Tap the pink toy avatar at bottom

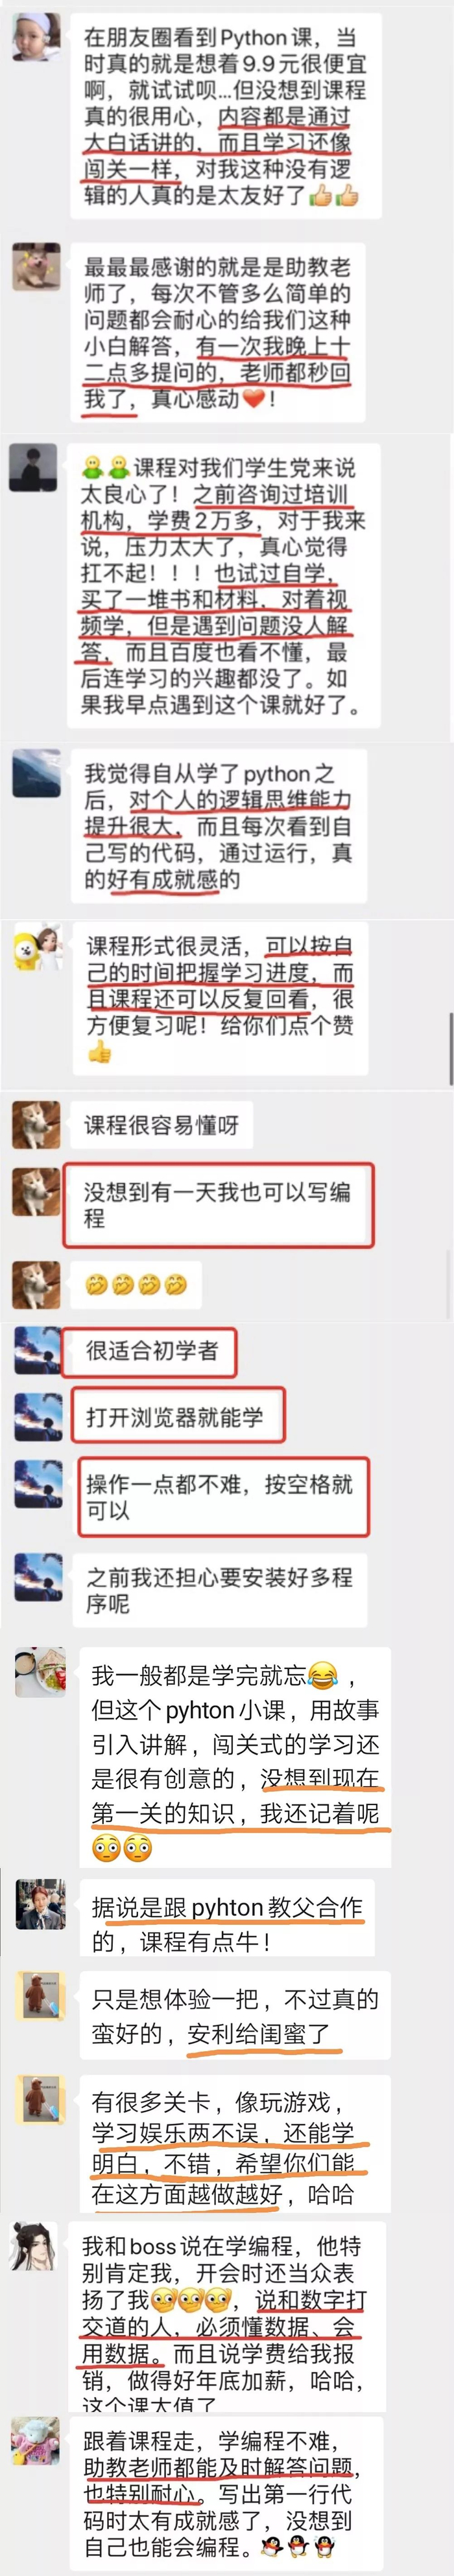click(35, 2441)
